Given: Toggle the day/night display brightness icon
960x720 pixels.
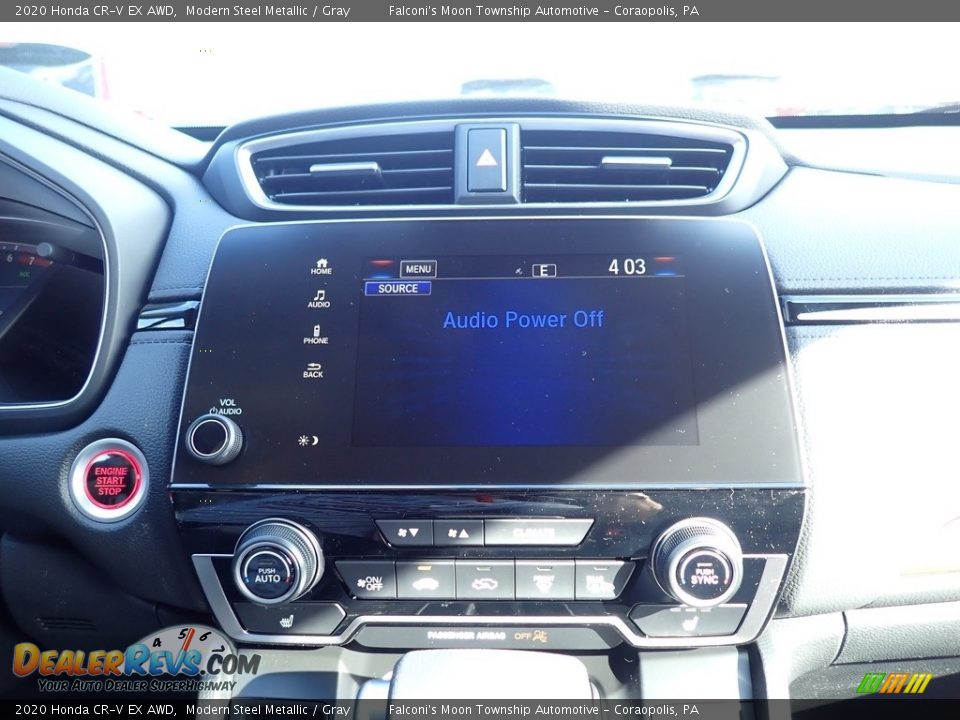Looking at the screenshot, I should tap(308, 440).
